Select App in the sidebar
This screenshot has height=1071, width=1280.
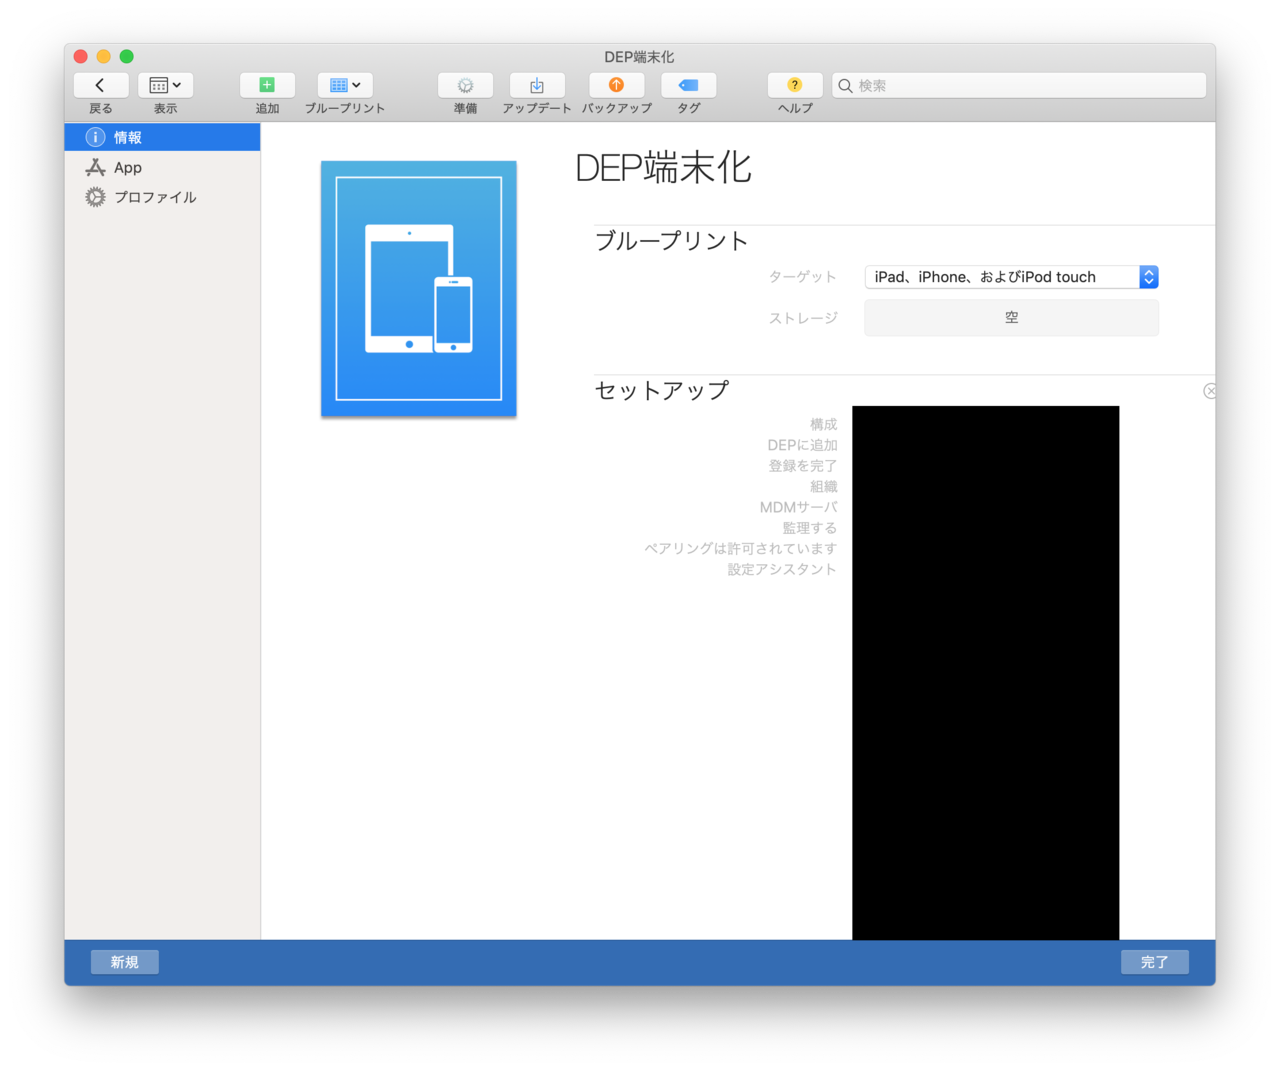tap(128, 168)
